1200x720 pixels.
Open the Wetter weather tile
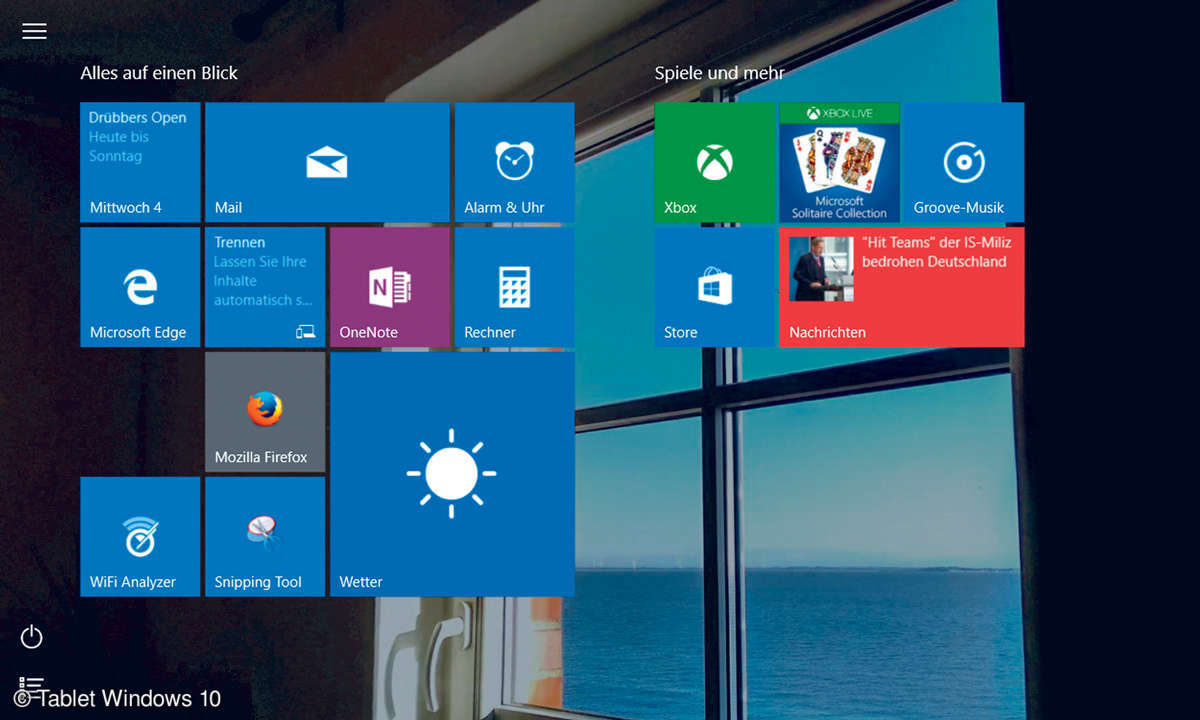[x=452, y=474]
